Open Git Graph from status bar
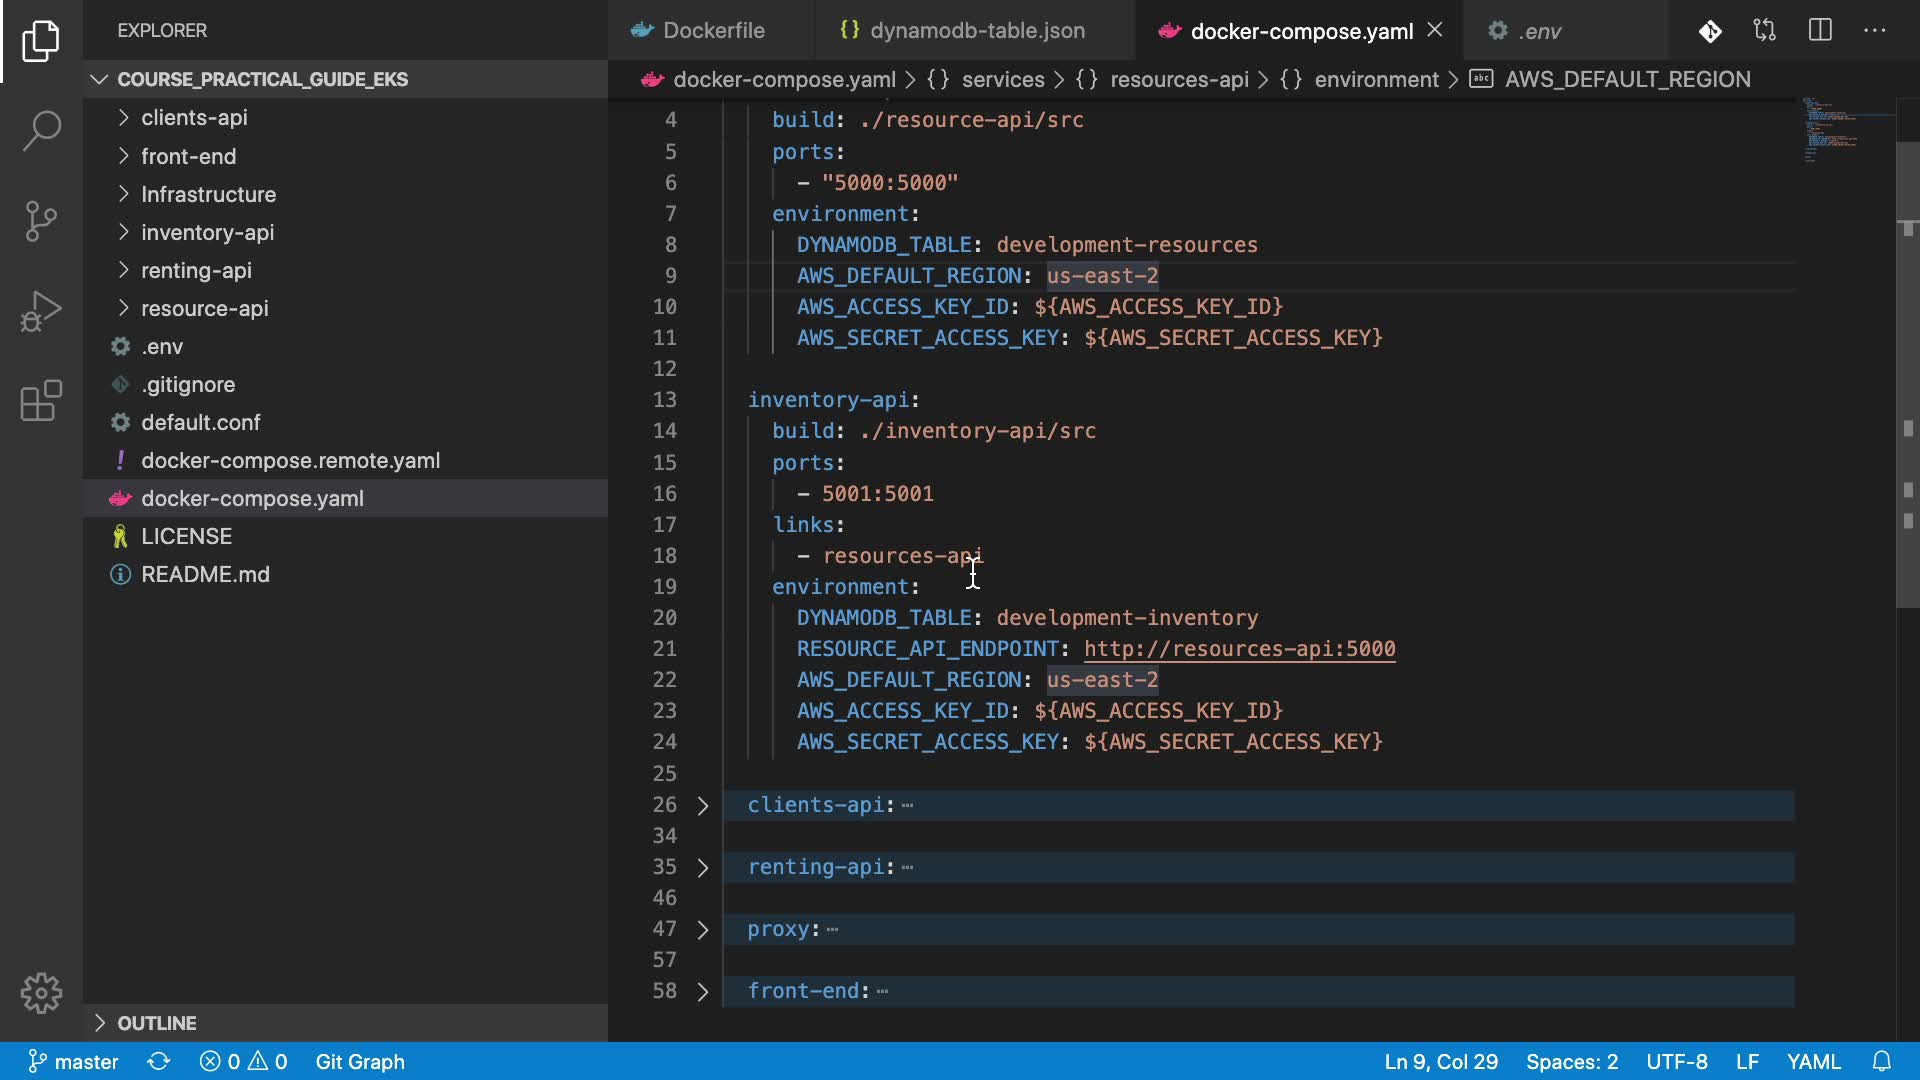Image resolution: width=1920 pixels, height=1080 pixels. click(360, 1061)
